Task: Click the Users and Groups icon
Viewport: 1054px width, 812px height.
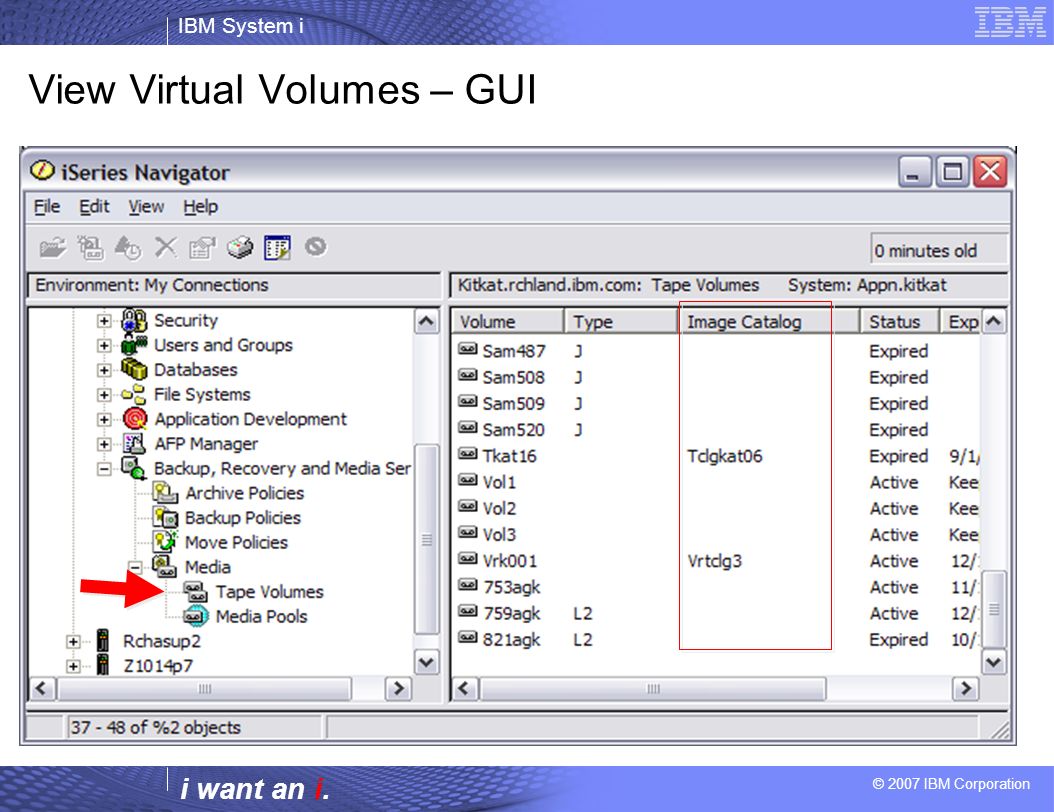Action: 134,345
